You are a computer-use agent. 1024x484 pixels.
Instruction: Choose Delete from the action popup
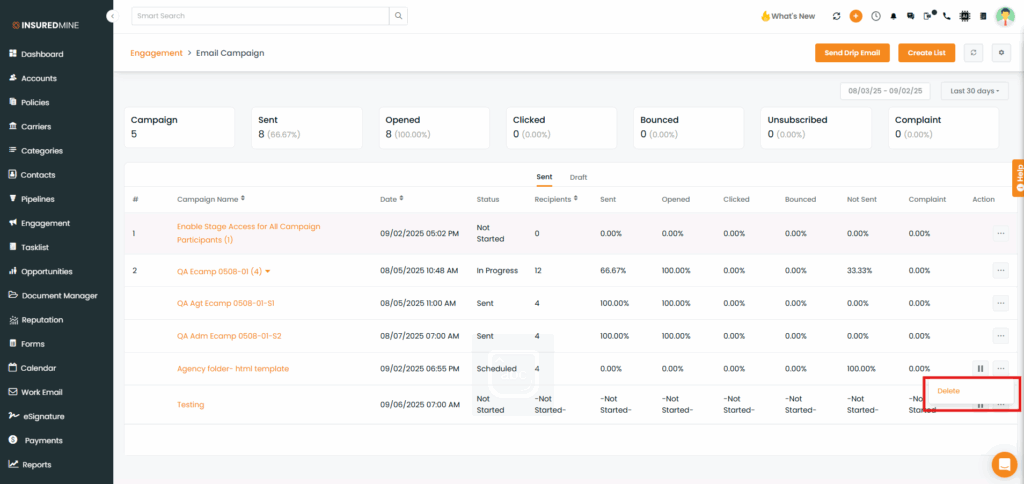[948, 391]
